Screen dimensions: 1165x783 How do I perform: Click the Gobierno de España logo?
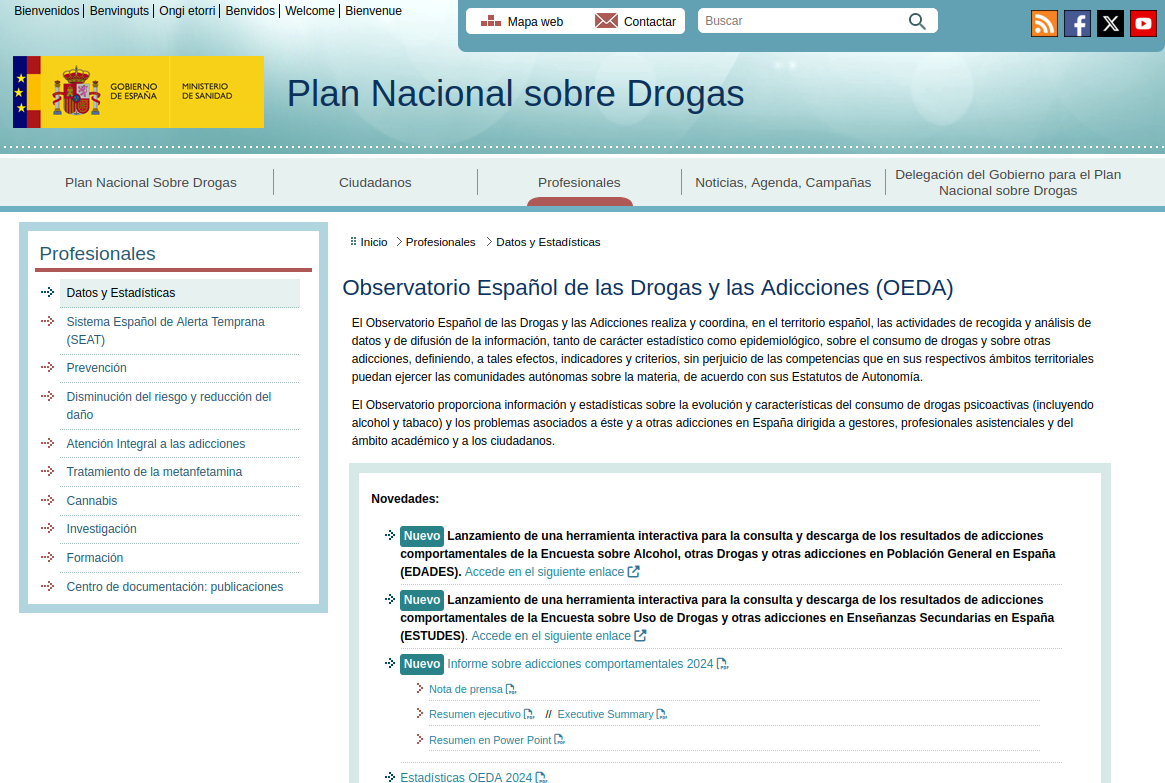[x=138, y=92]
